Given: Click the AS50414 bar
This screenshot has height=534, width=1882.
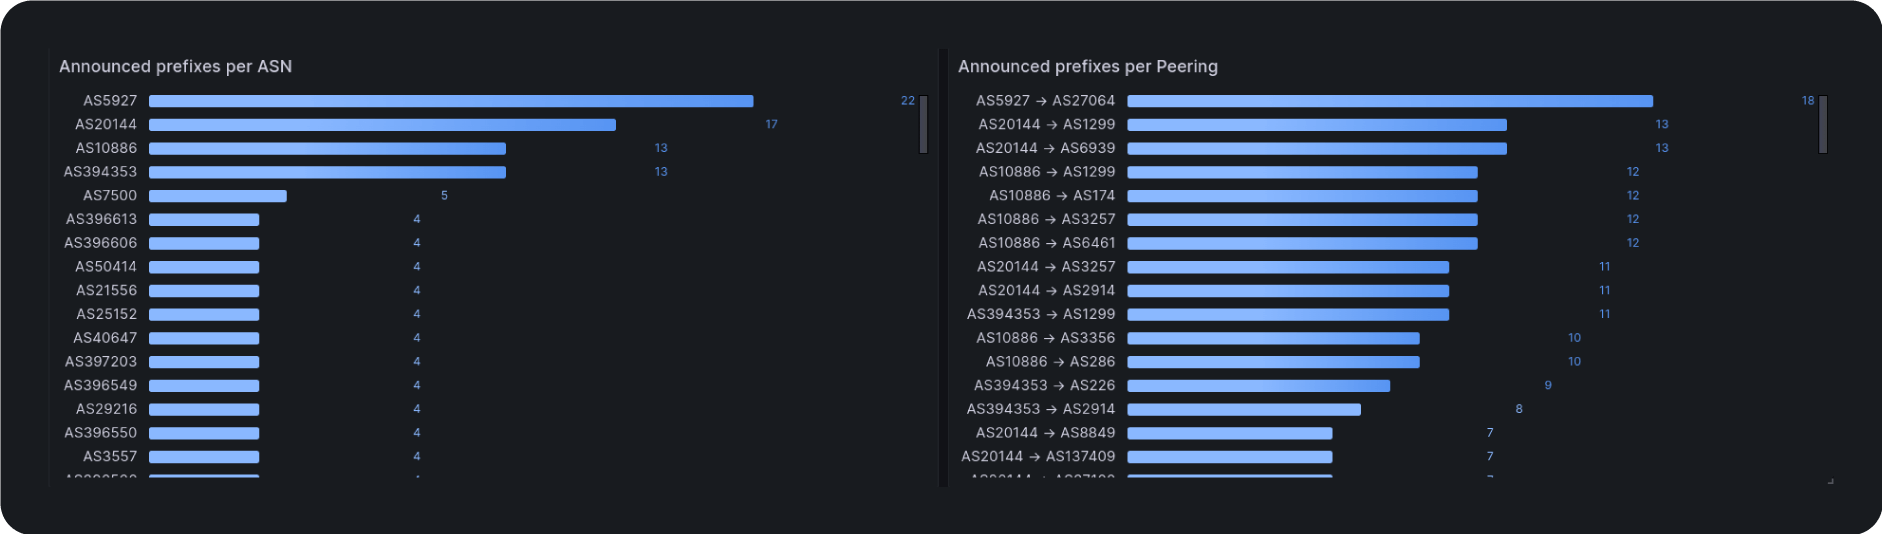Looking at the screenshot, I should [x=204, y=267].
